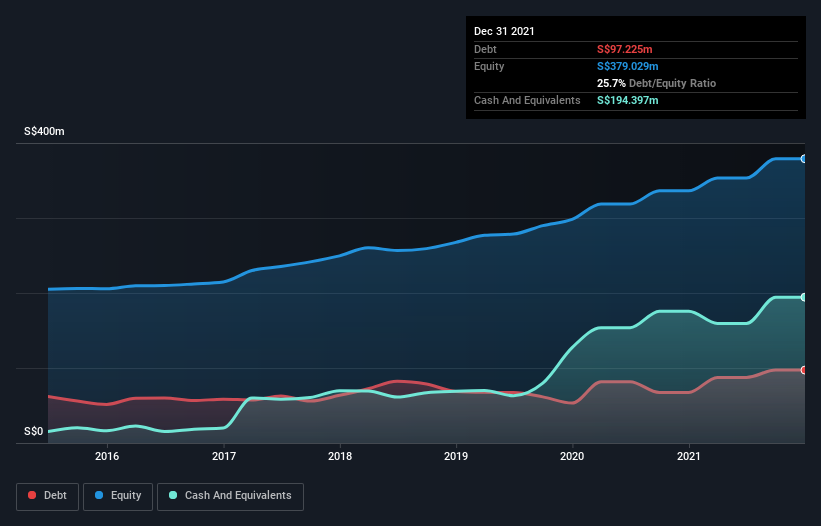821x526 pixels.
Task: Toggle the Cash And Equivalents legend button
Action: (230, 496)
